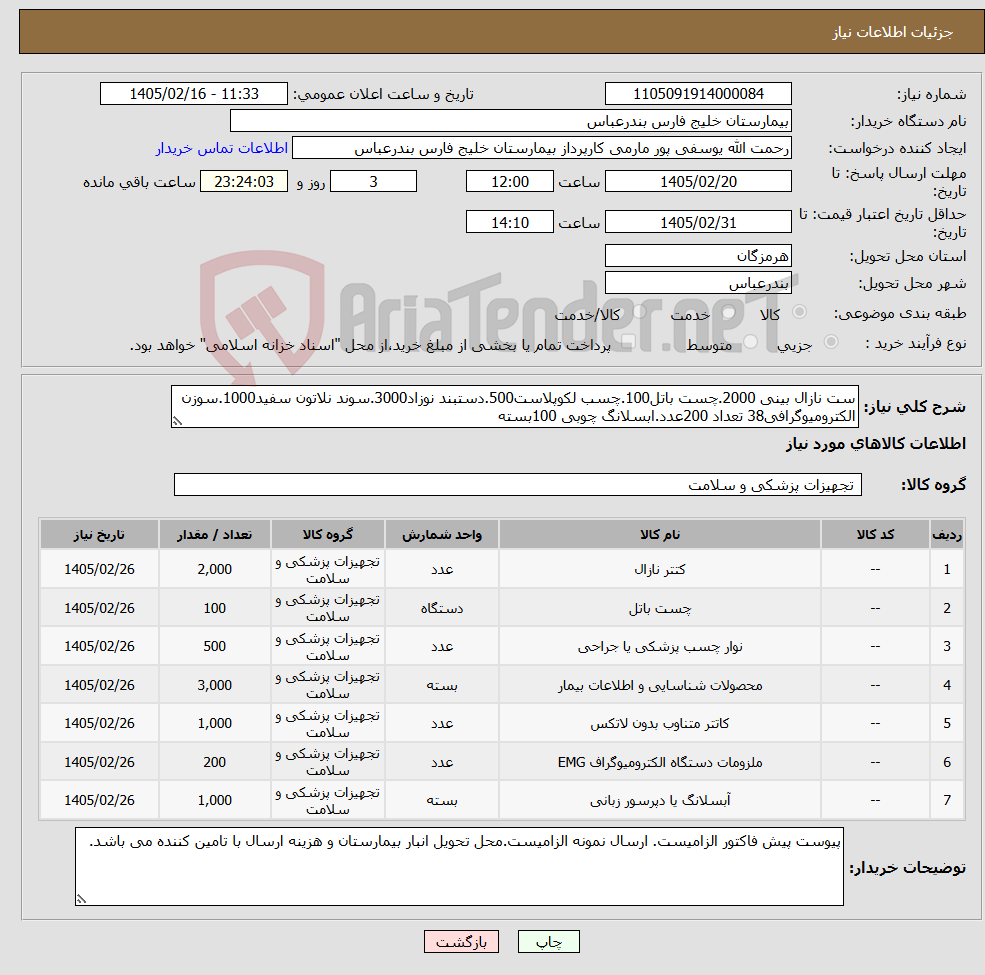Click the واحد شمارش column header
Screen dimensions: 985x975
pyautogui.click(x=442, y=535)
